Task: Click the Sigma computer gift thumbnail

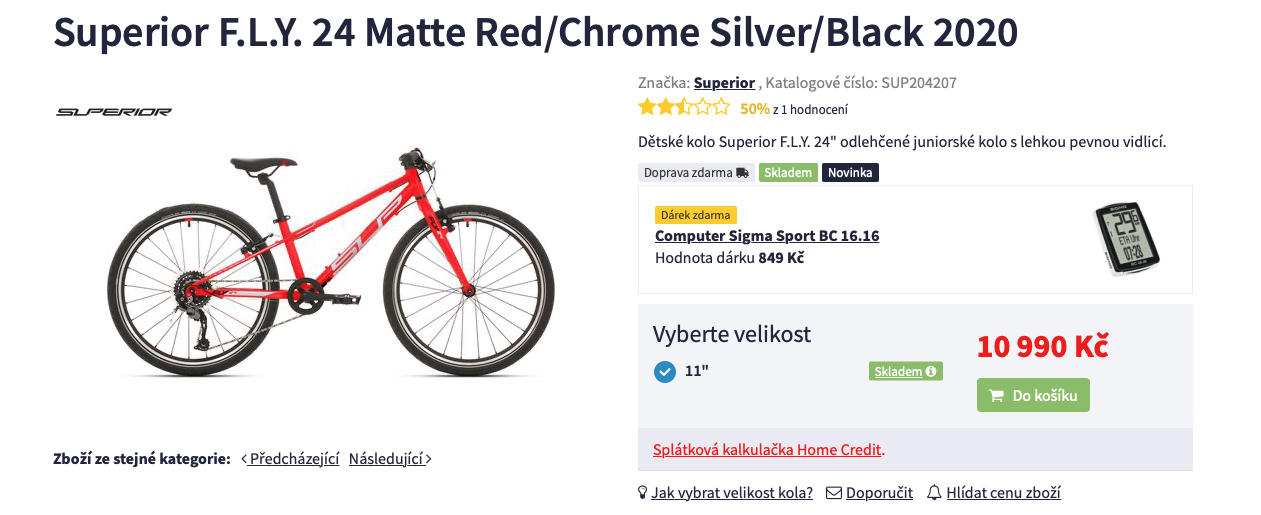Action: 1126,239
